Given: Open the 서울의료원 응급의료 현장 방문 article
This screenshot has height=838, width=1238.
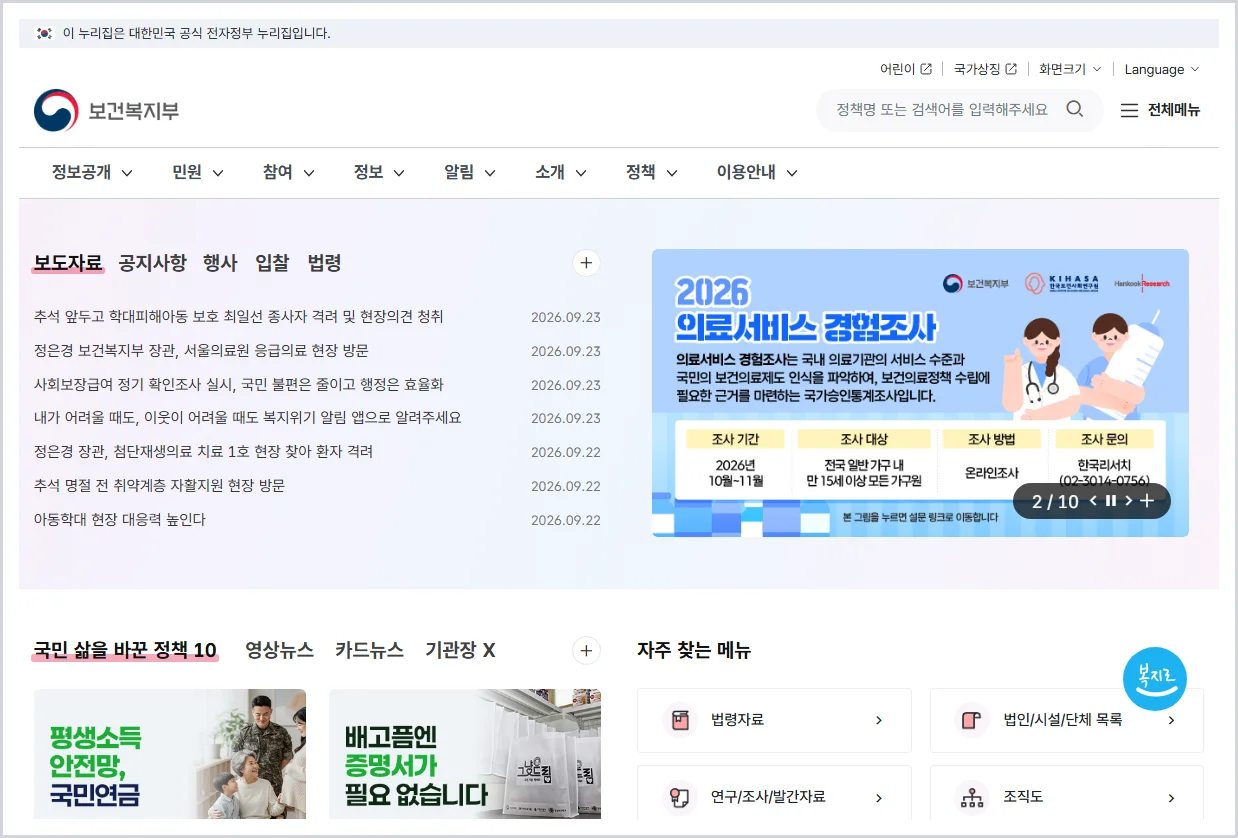Looking at the screenshot, I should 201,351.
